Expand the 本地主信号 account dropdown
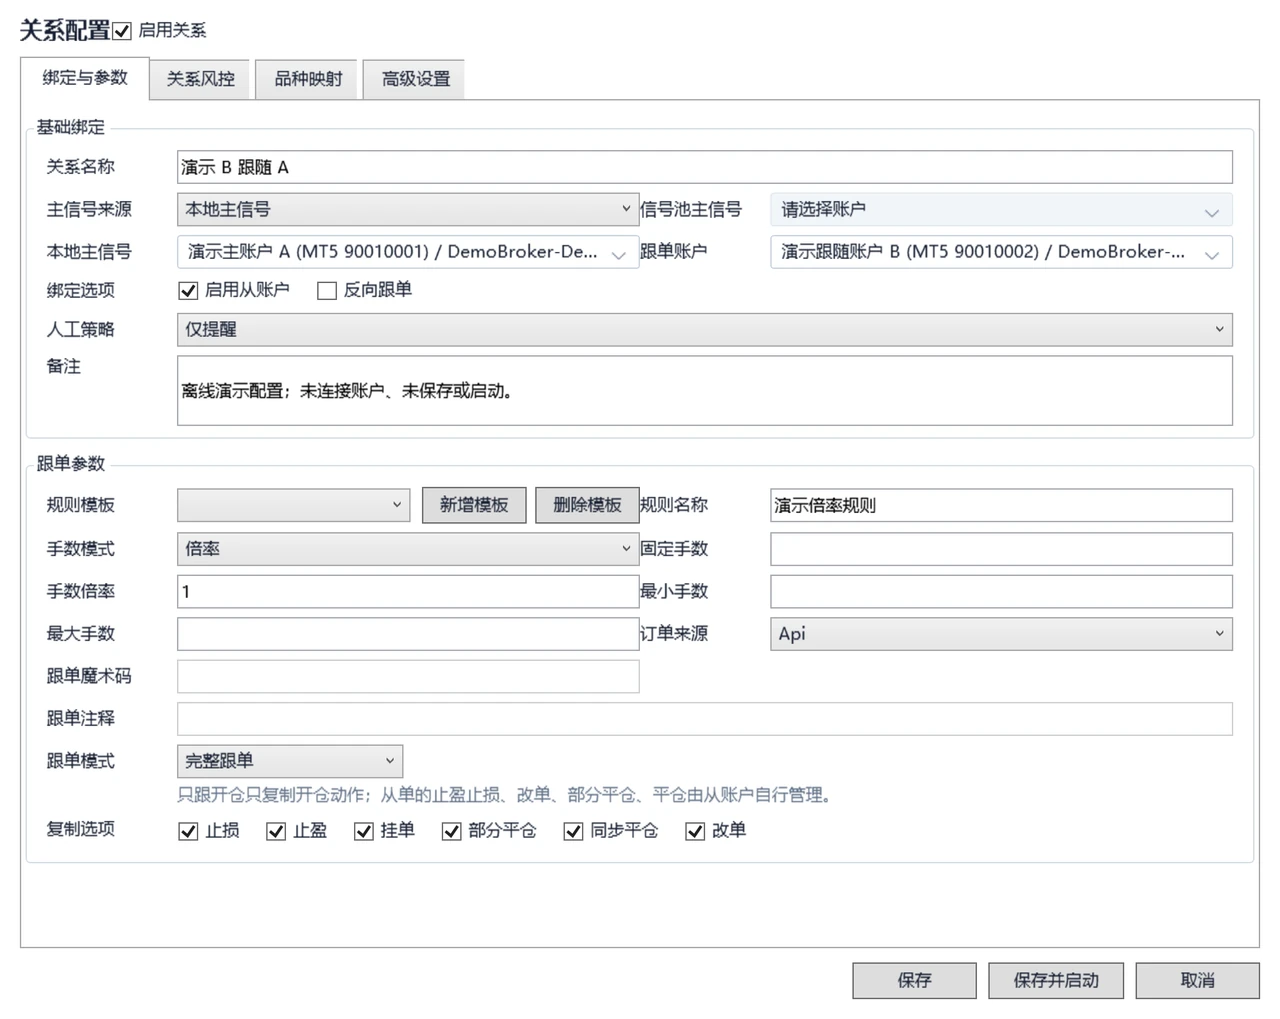The image size is (1280, 1019). coord(408,252)
